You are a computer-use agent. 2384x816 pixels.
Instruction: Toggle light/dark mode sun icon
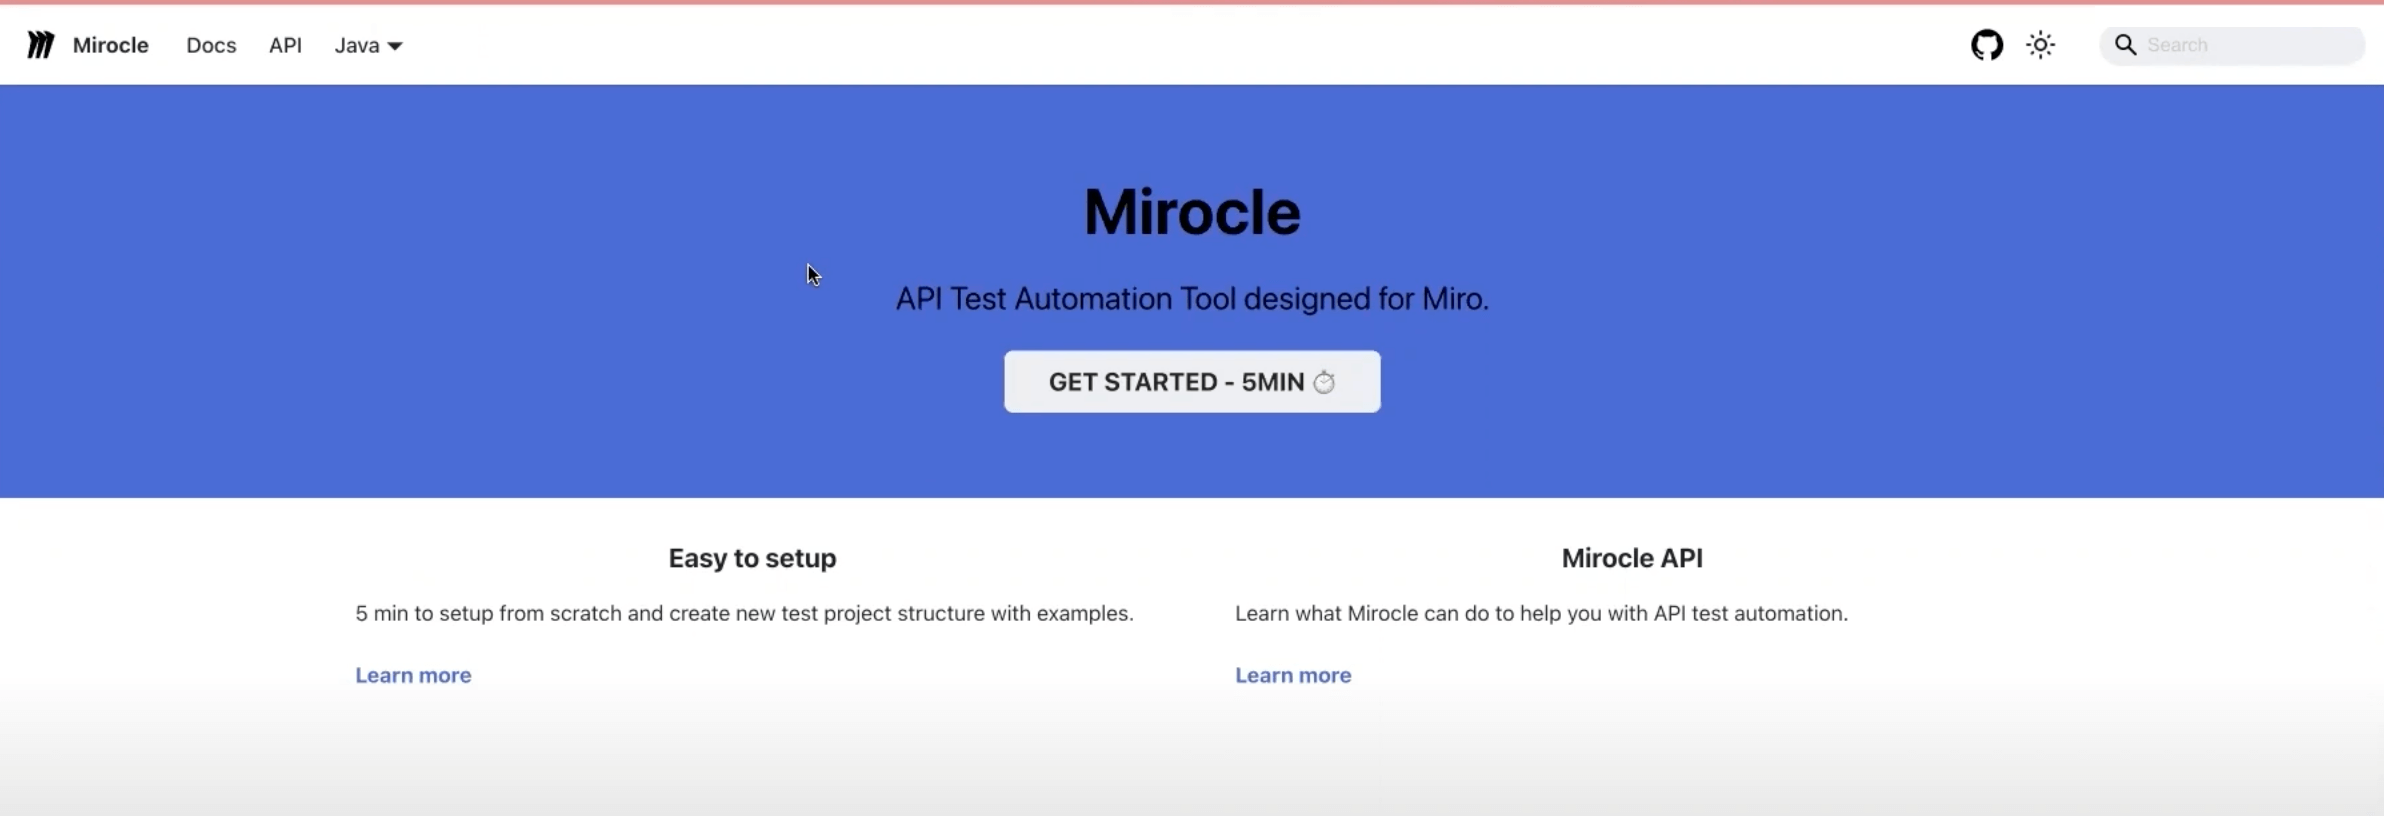(x=2040, y=45)
